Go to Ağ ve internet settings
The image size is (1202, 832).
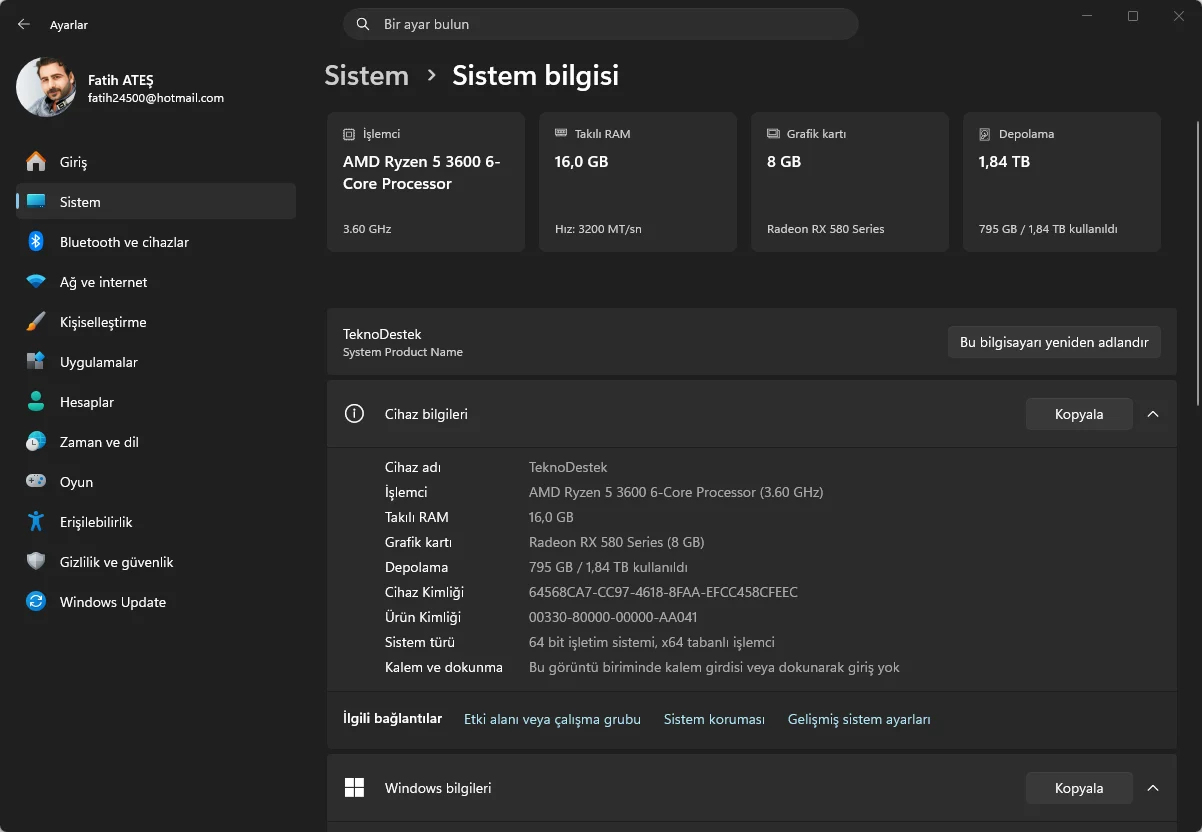[x=156, y=282]
